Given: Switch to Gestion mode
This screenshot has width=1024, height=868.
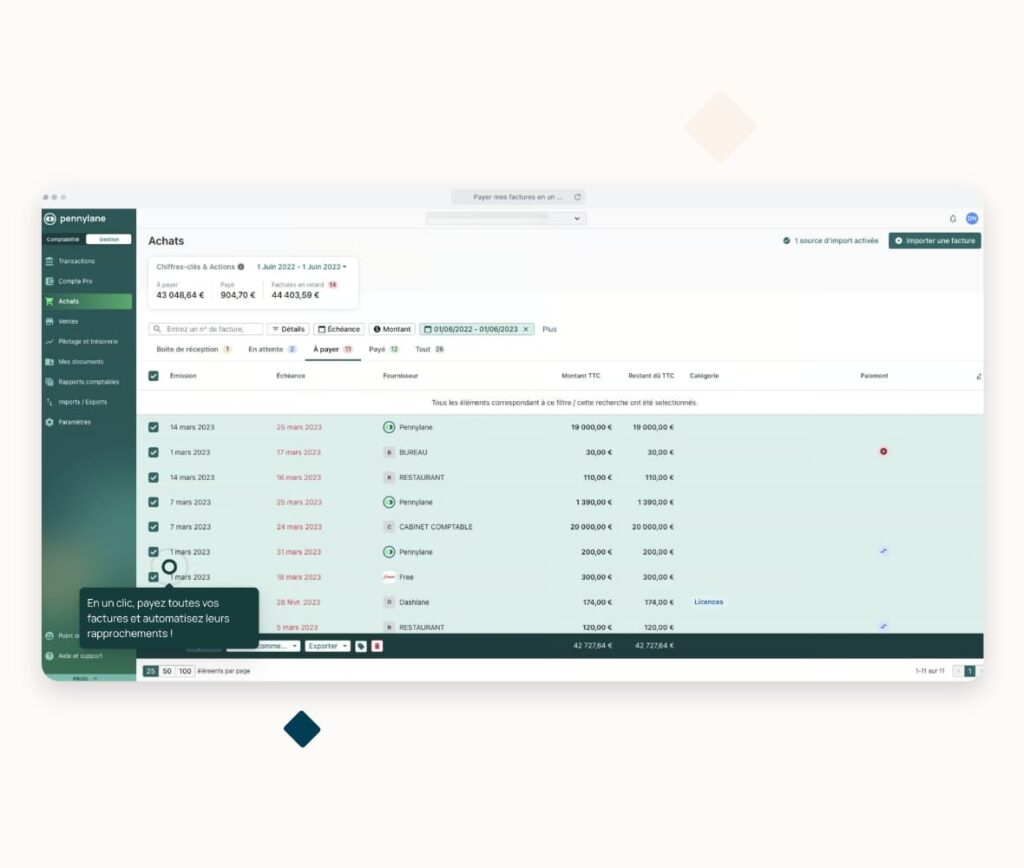Looking at the screenshot, I should [x=108, y=240].
